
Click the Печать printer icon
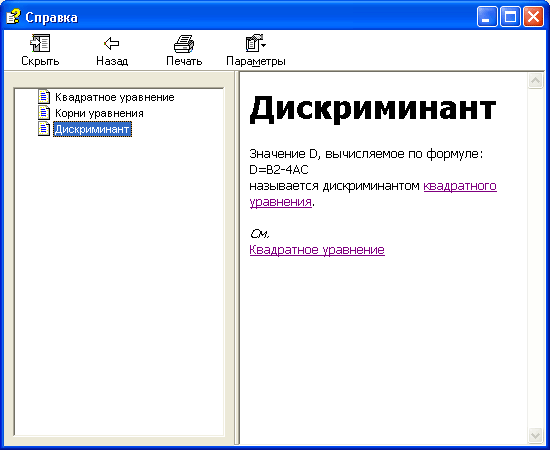184,43
